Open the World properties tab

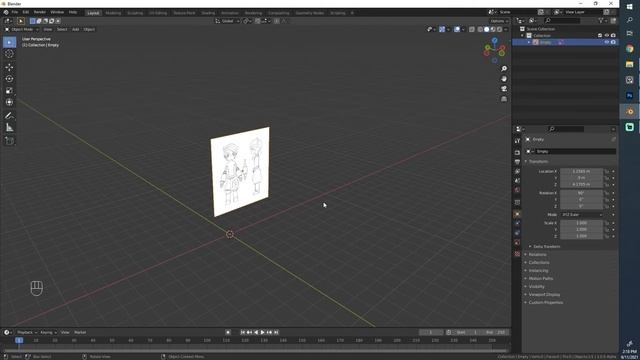[517, 190]
